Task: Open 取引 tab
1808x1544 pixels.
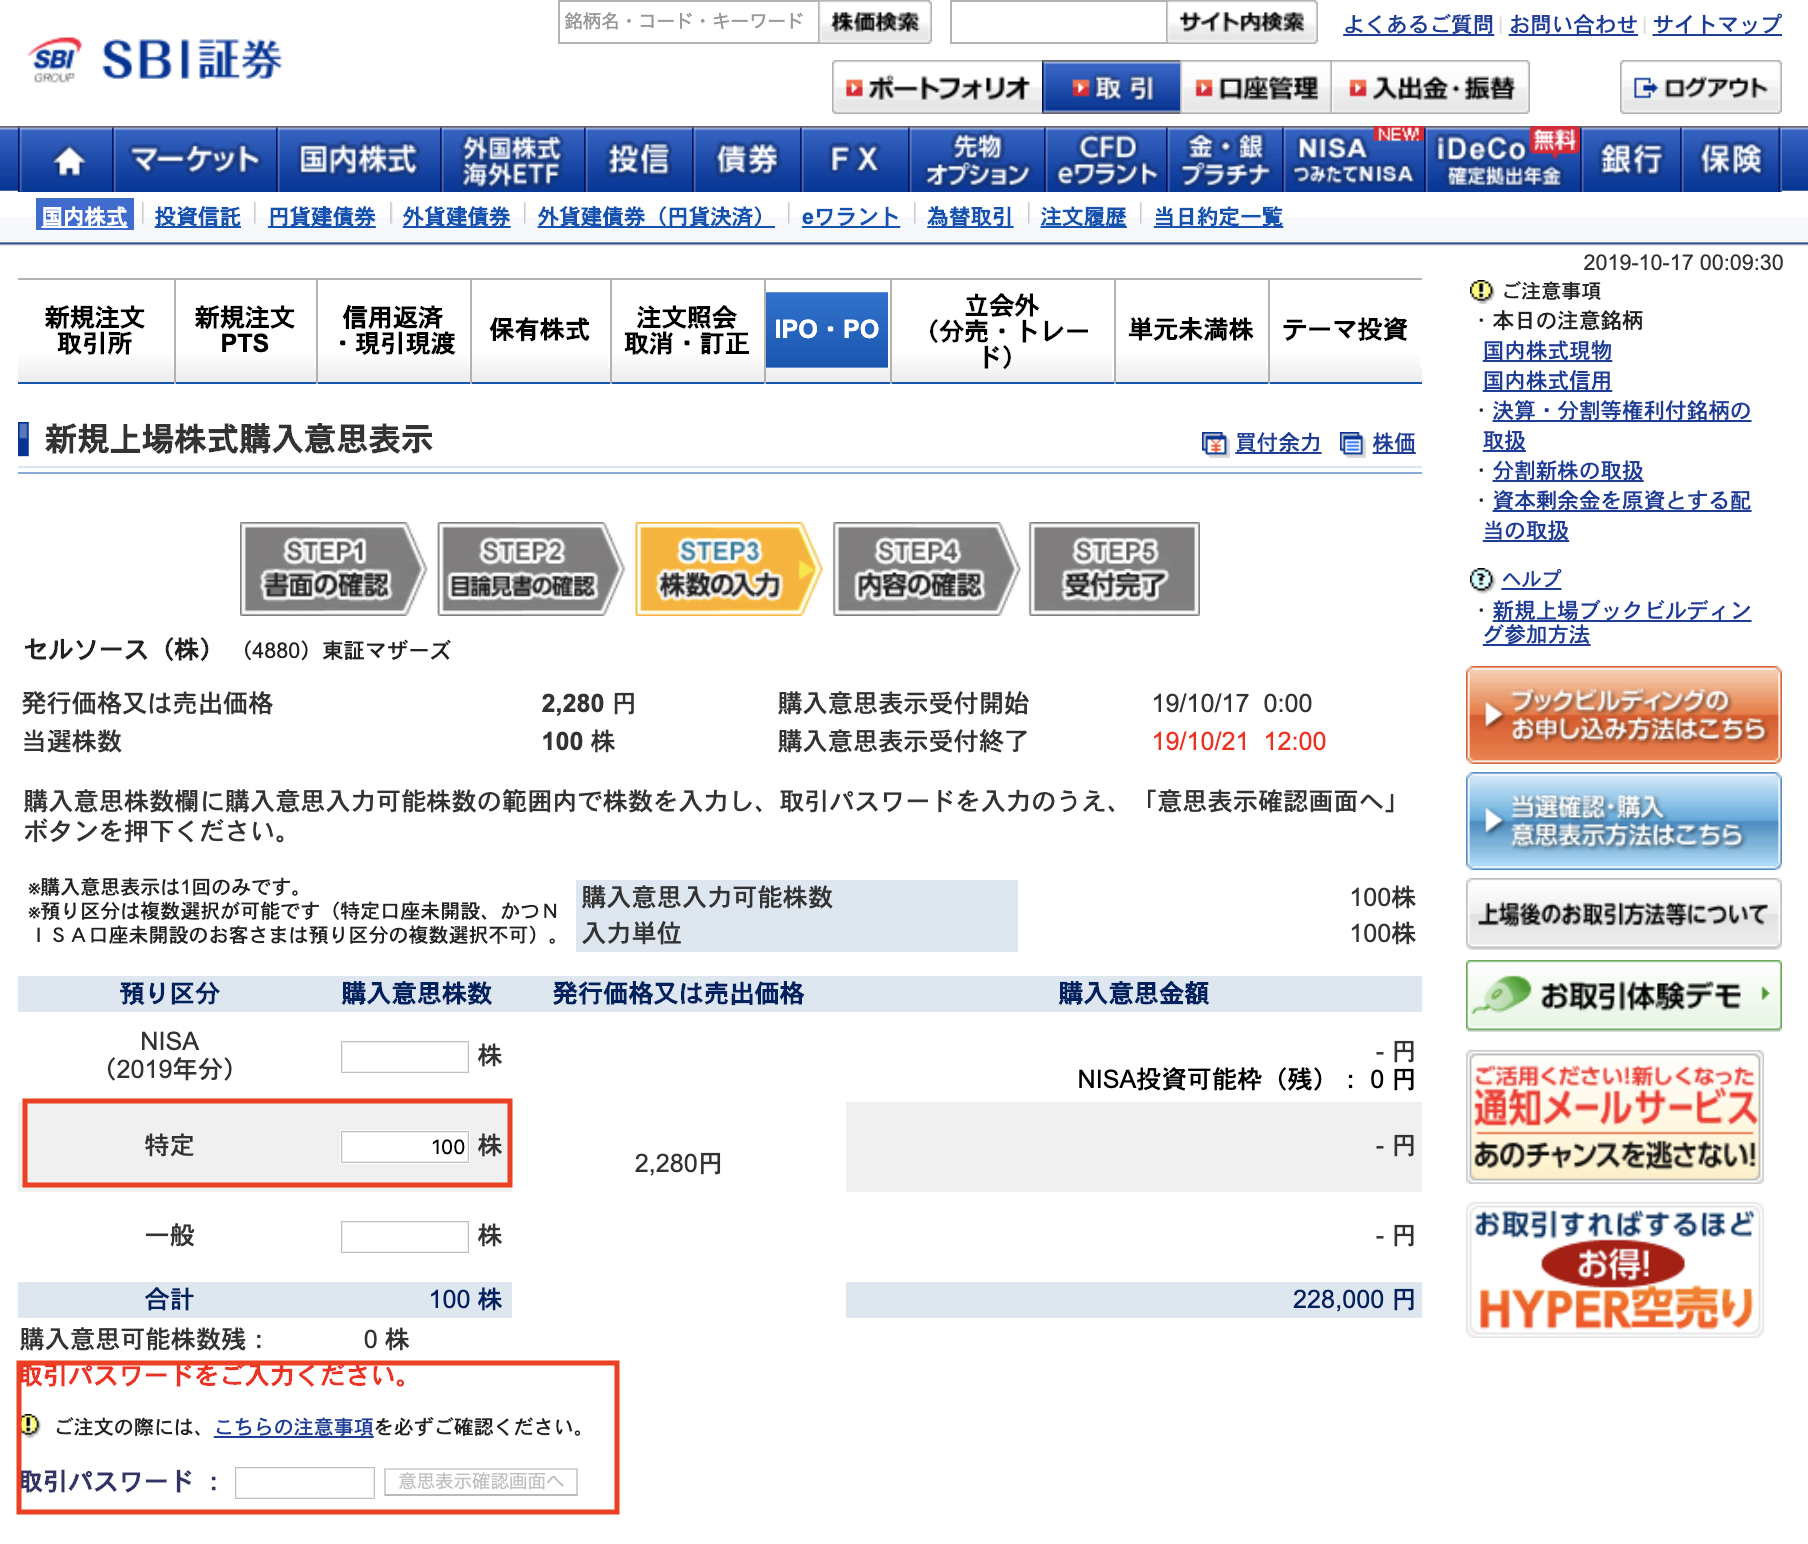Action: click(x=1112, y=88)
